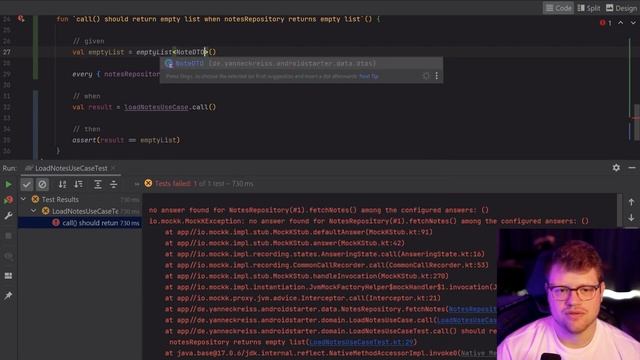This screenshot has height=360, width=640.
Task: Click the dimmed icon beside the completion popup menu
Action: [426, 76]
